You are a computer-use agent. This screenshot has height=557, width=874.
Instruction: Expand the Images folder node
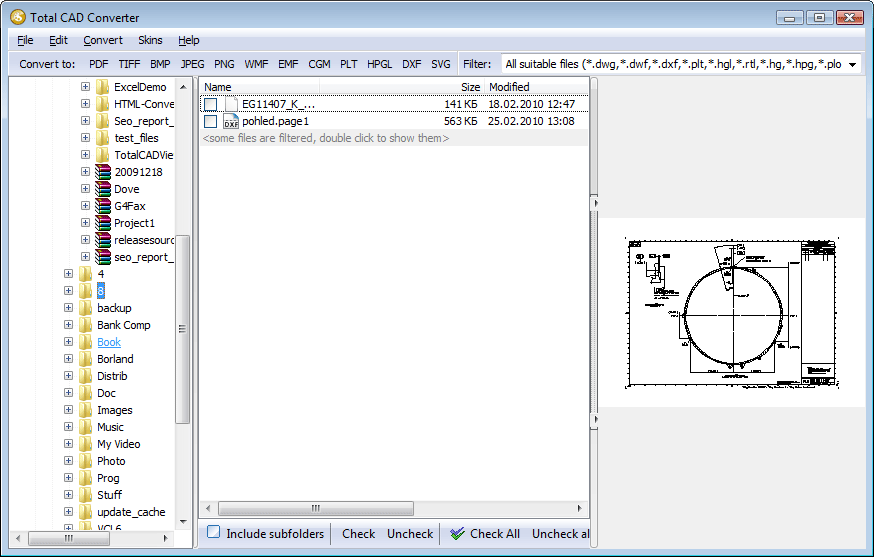(x=69, y=409)
